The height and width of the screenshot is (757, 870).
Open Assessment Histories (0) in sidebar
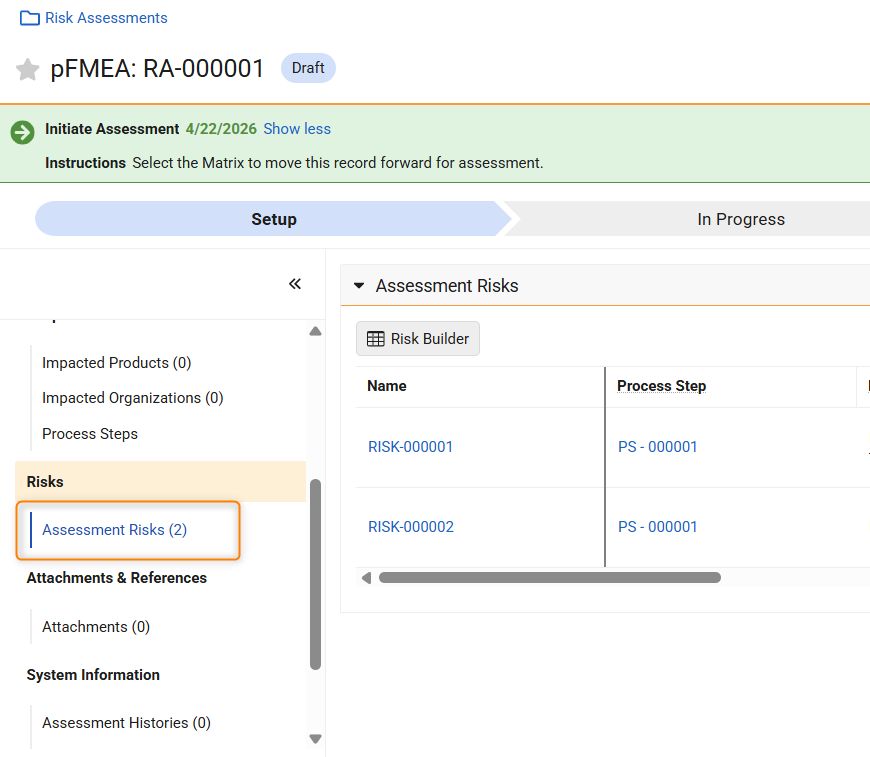click(126, 723)
